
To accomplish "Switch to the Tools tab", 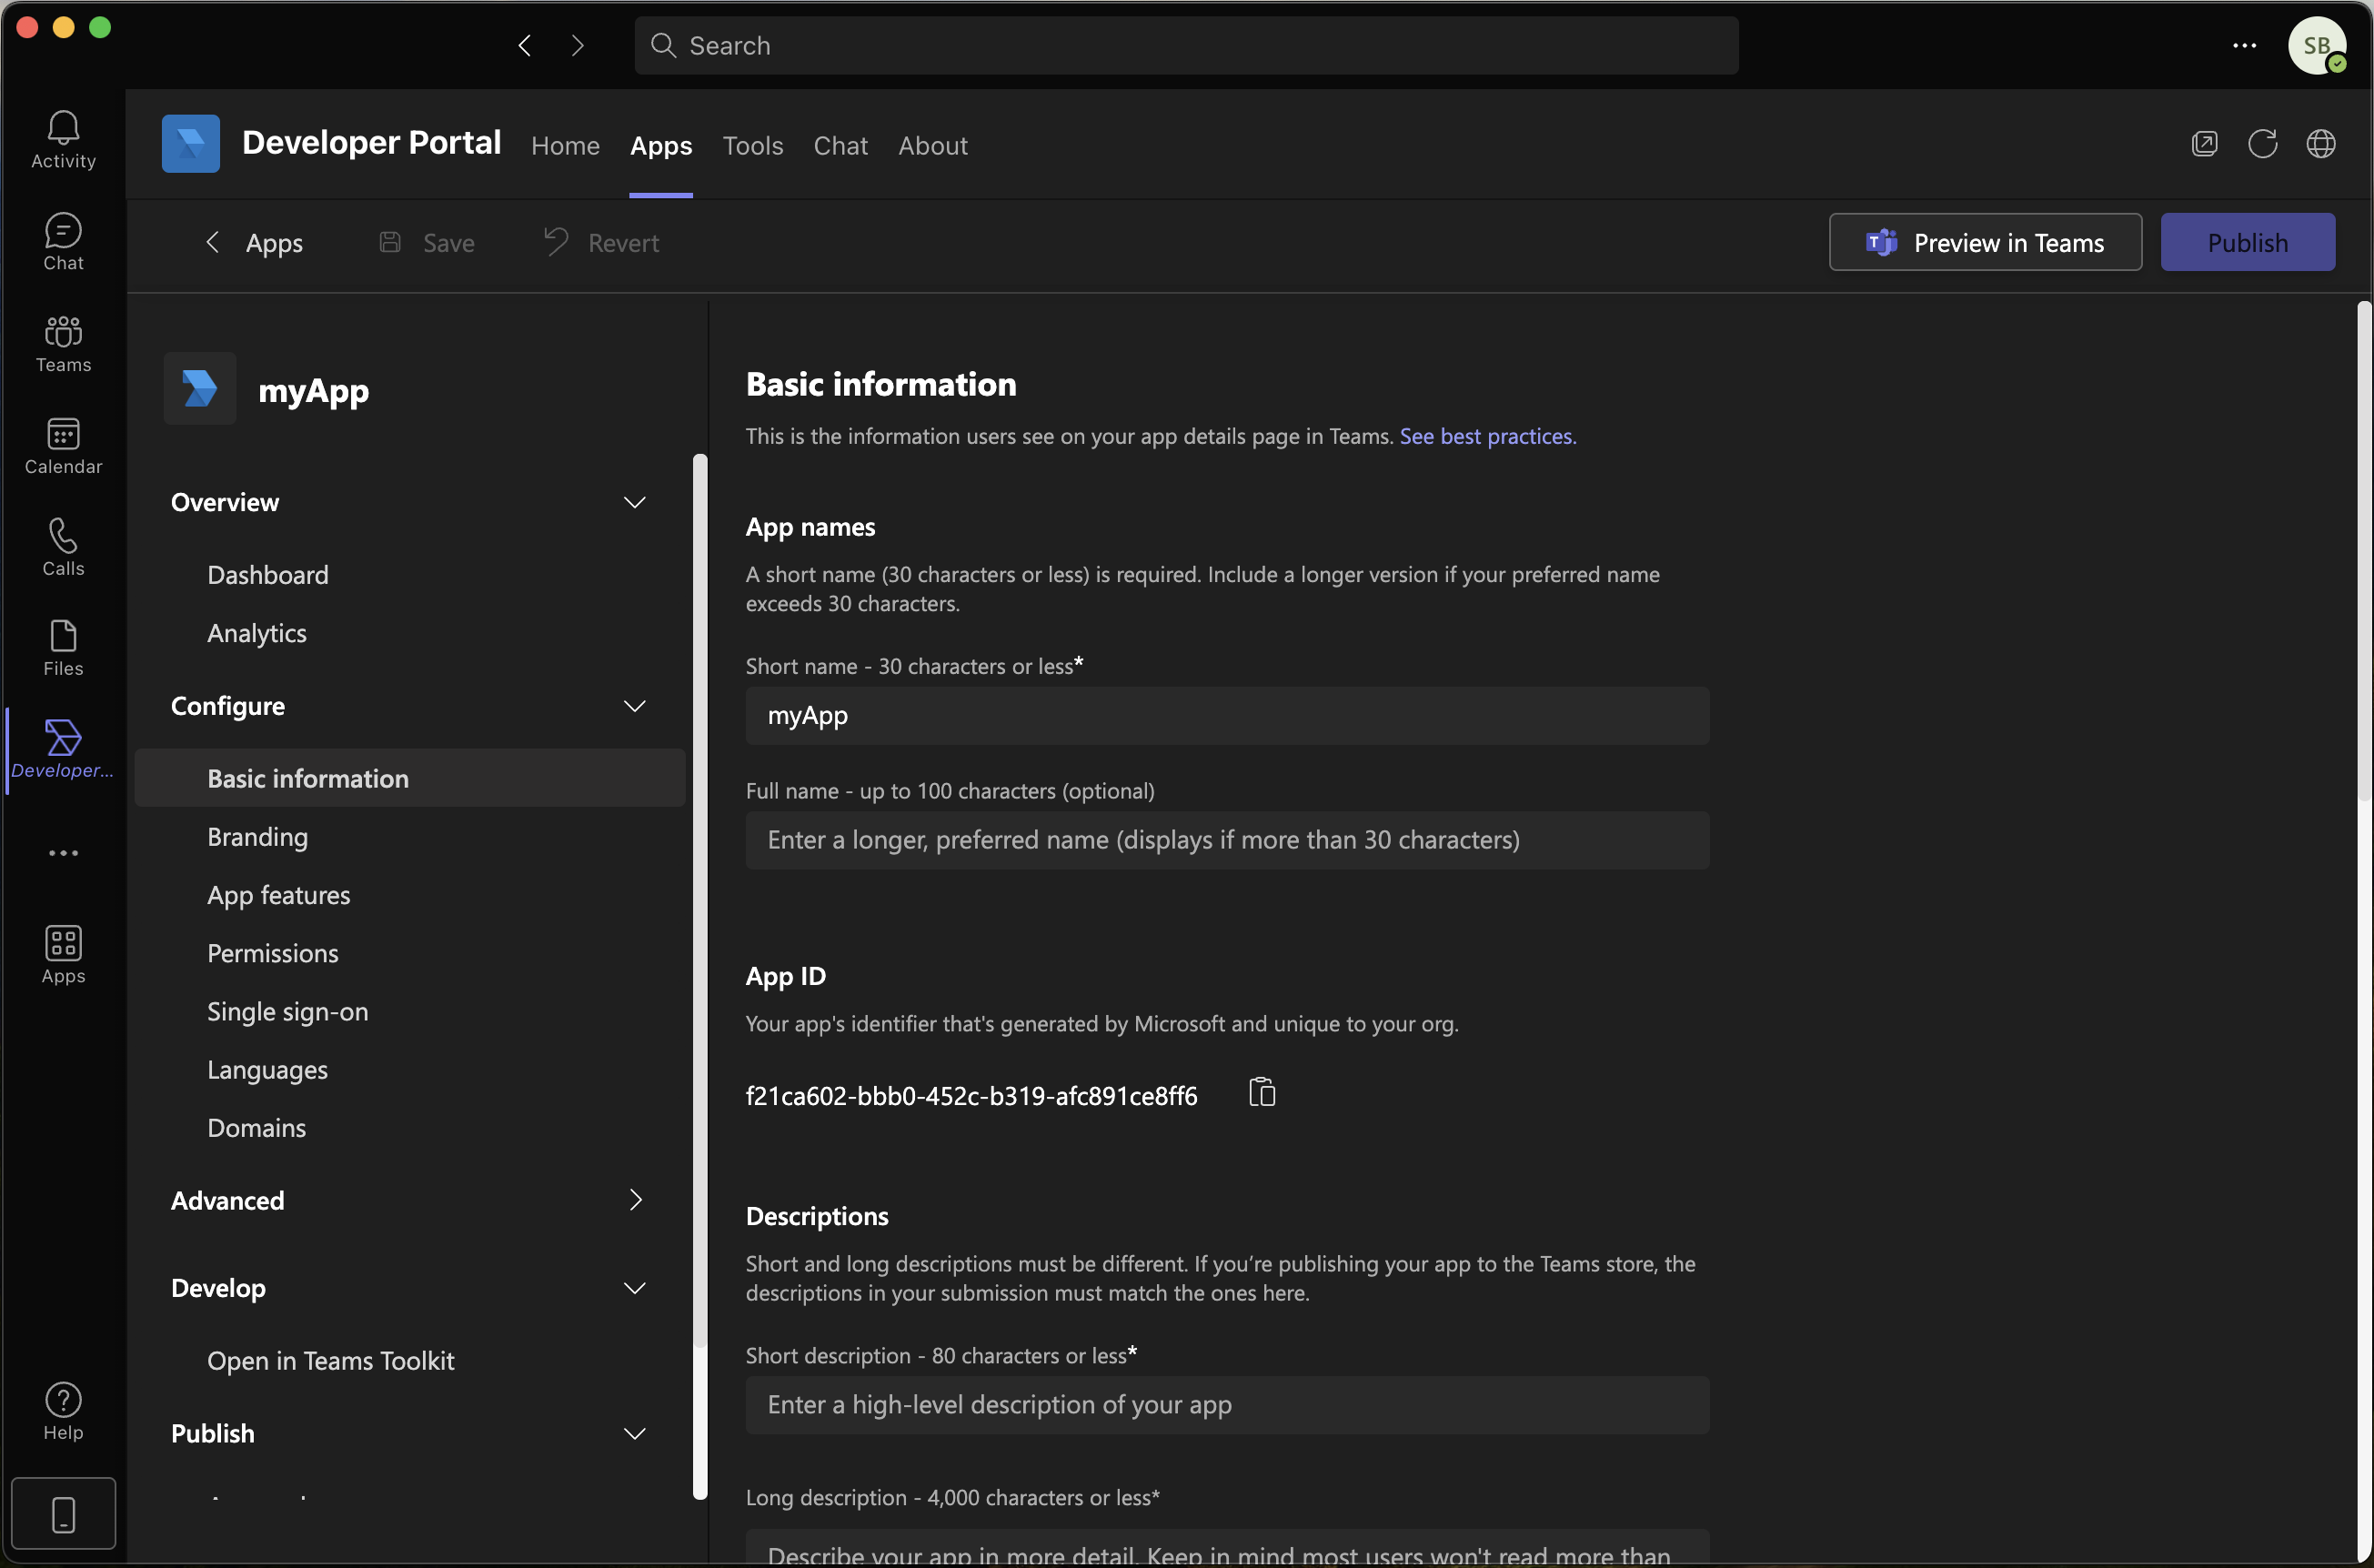I will coord(753,146).
